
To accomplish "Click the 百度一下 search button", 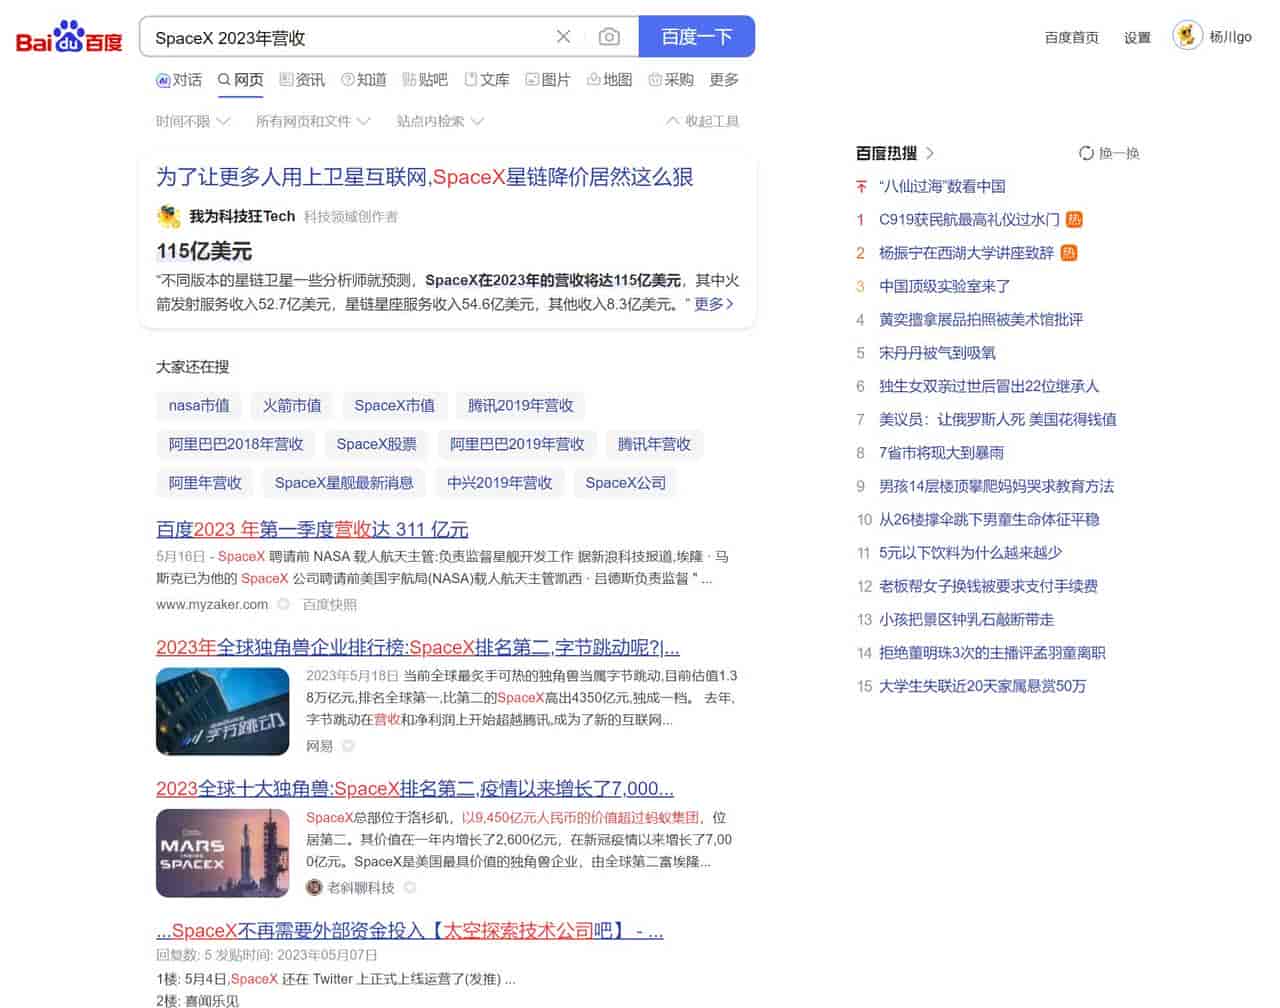I will (696, 36).
